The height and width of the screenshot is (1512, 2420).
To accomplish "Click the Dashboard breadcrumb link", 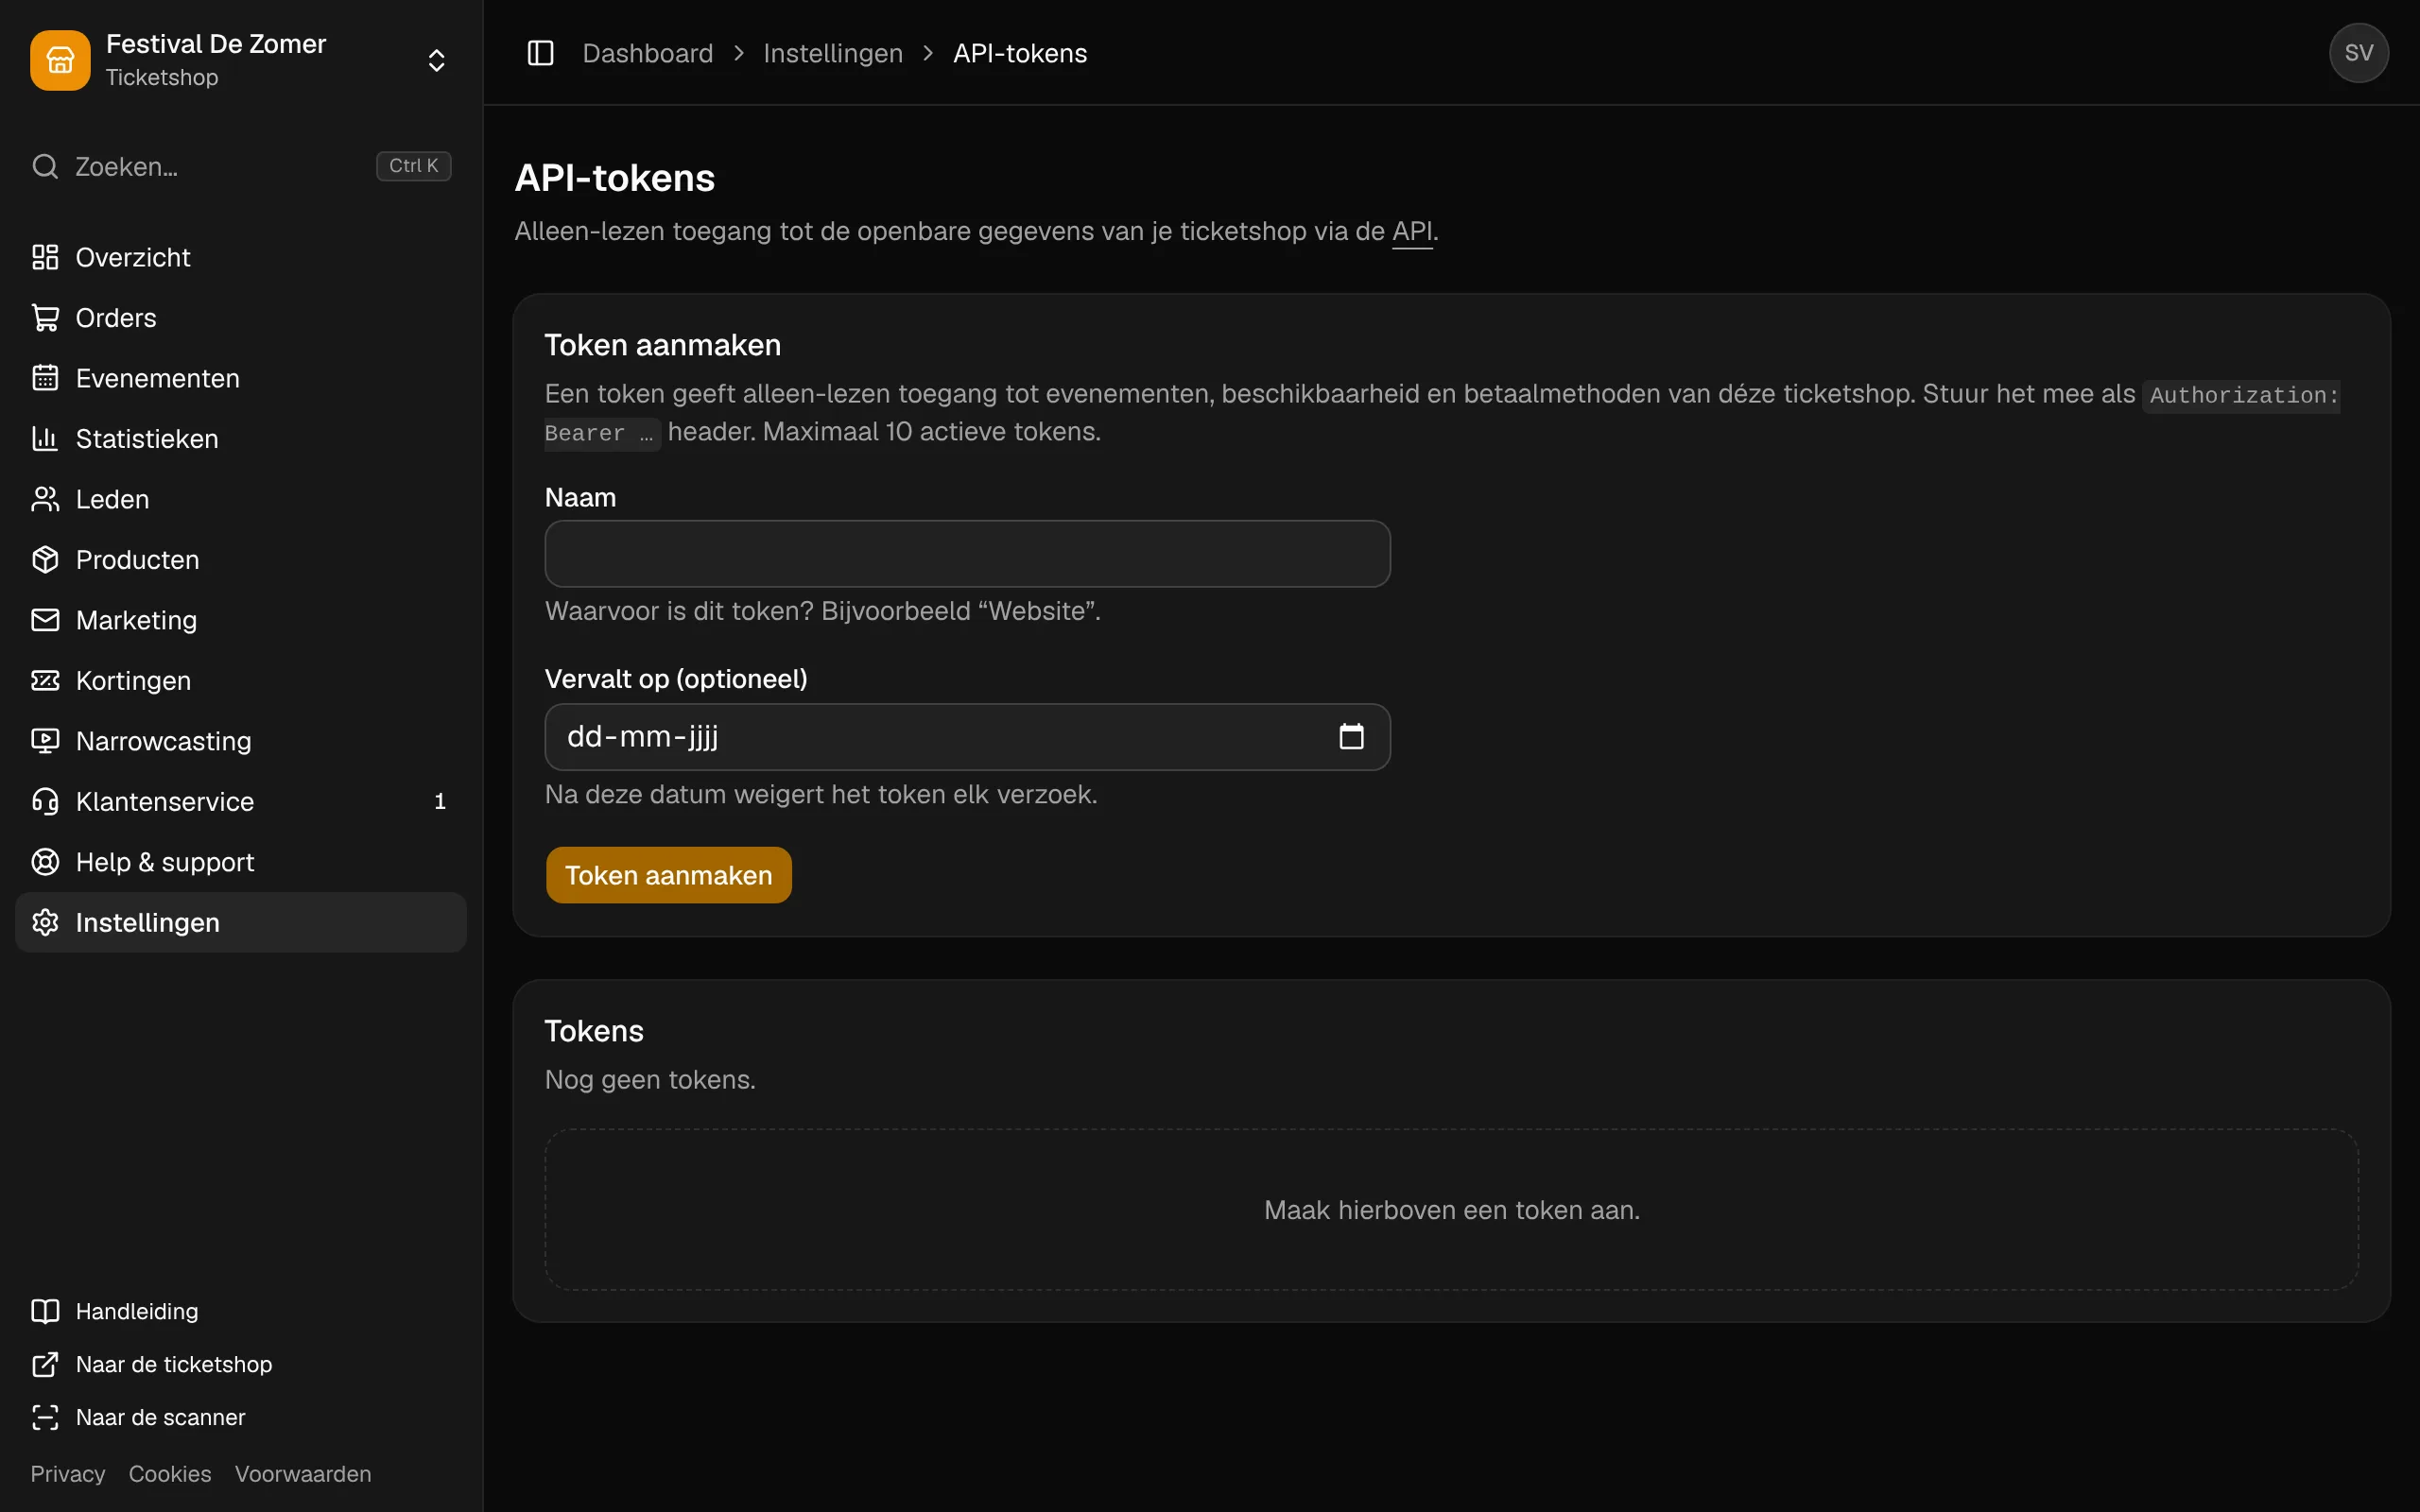I will point(648,53).
